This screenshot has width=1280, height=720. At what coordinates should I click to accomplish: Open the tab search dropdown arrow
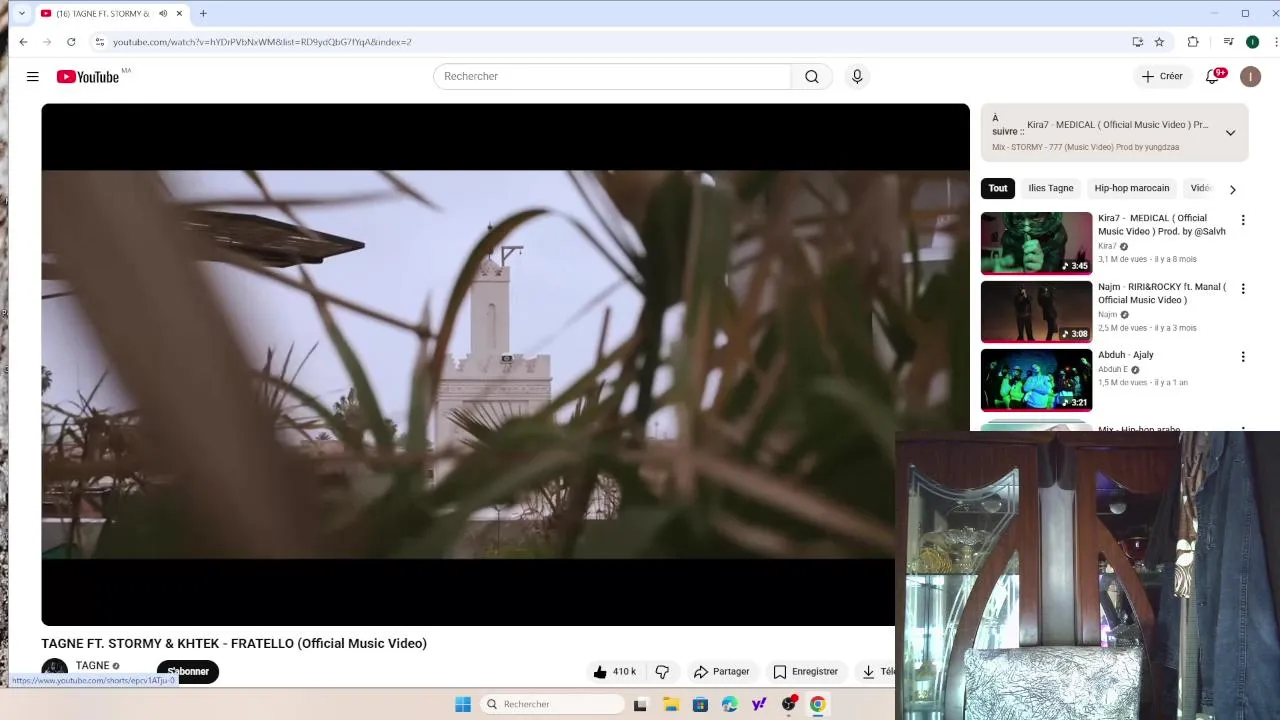pos(22,14)
